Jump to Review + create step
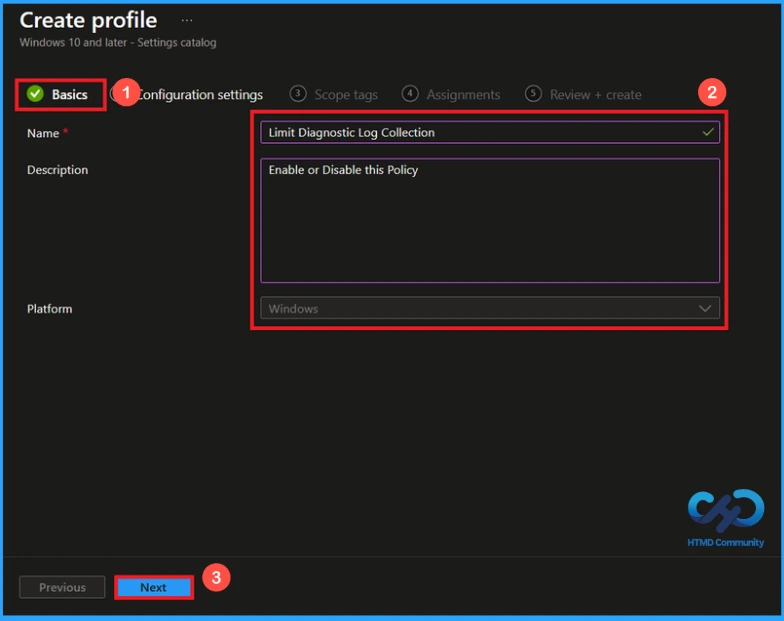This screenshot has height=621, width=784. 583,94
